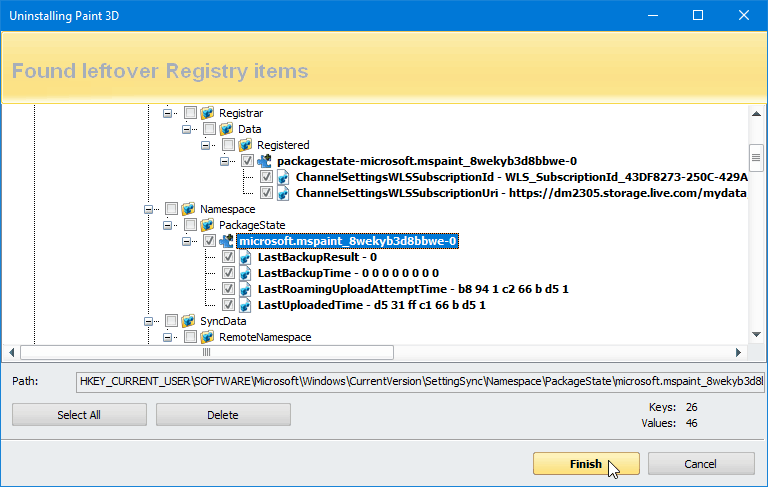Screen dimensions: 768x492
Task: Collapse the Registered tree node
Action: coord(205,146)
